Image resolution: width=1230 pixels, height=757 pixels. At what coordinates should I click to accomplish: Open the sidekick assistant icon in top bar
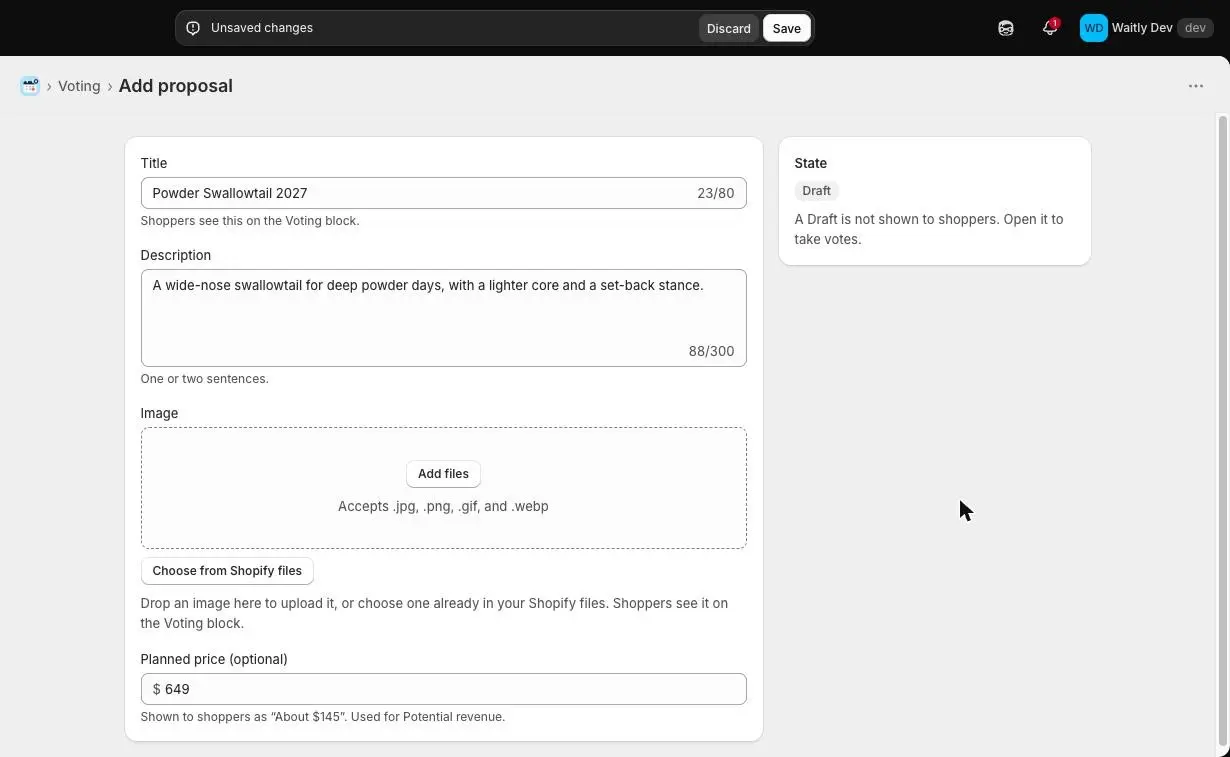pos(1006,28)
